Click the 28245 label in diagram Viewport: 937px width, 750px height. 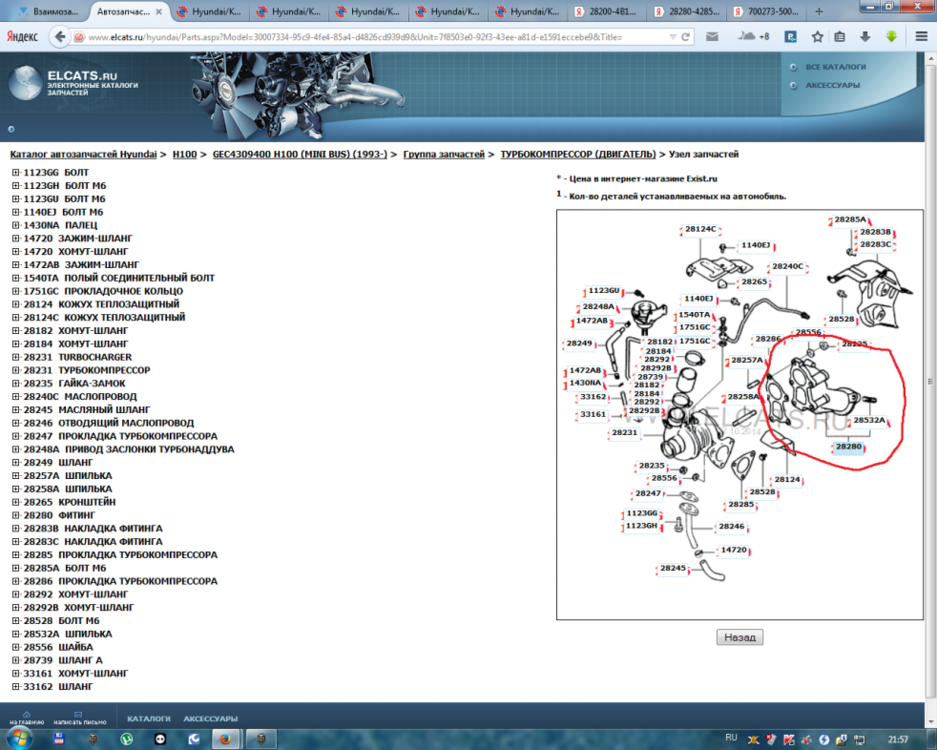tap(672, 568)
